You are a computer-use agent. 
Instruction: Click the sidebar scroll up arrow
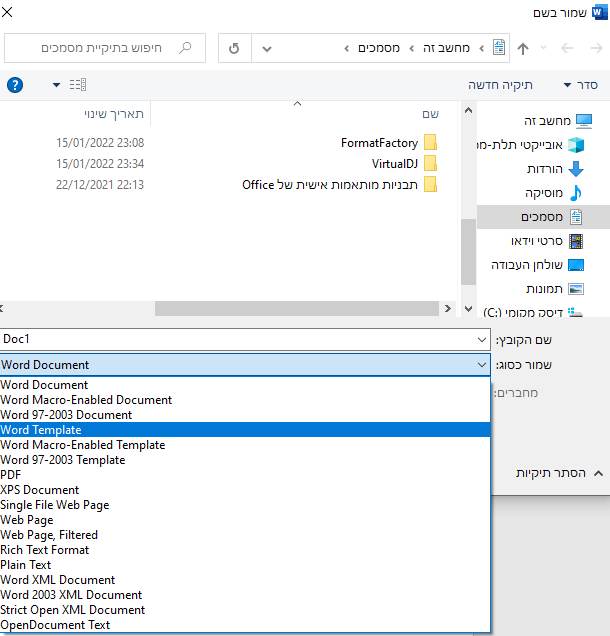468,110
